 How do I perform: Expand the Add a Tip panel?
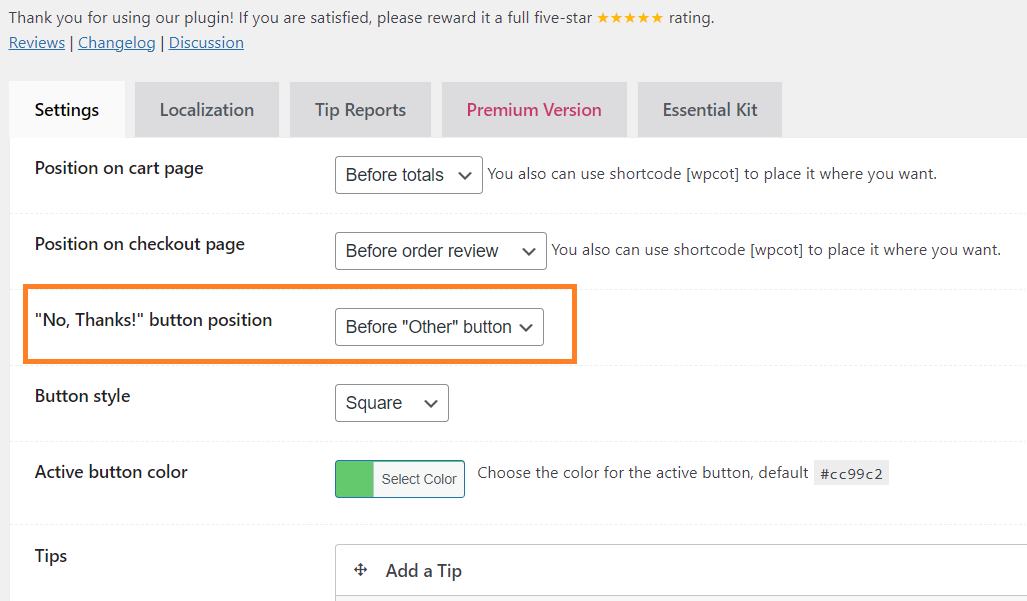coord(681,570)
